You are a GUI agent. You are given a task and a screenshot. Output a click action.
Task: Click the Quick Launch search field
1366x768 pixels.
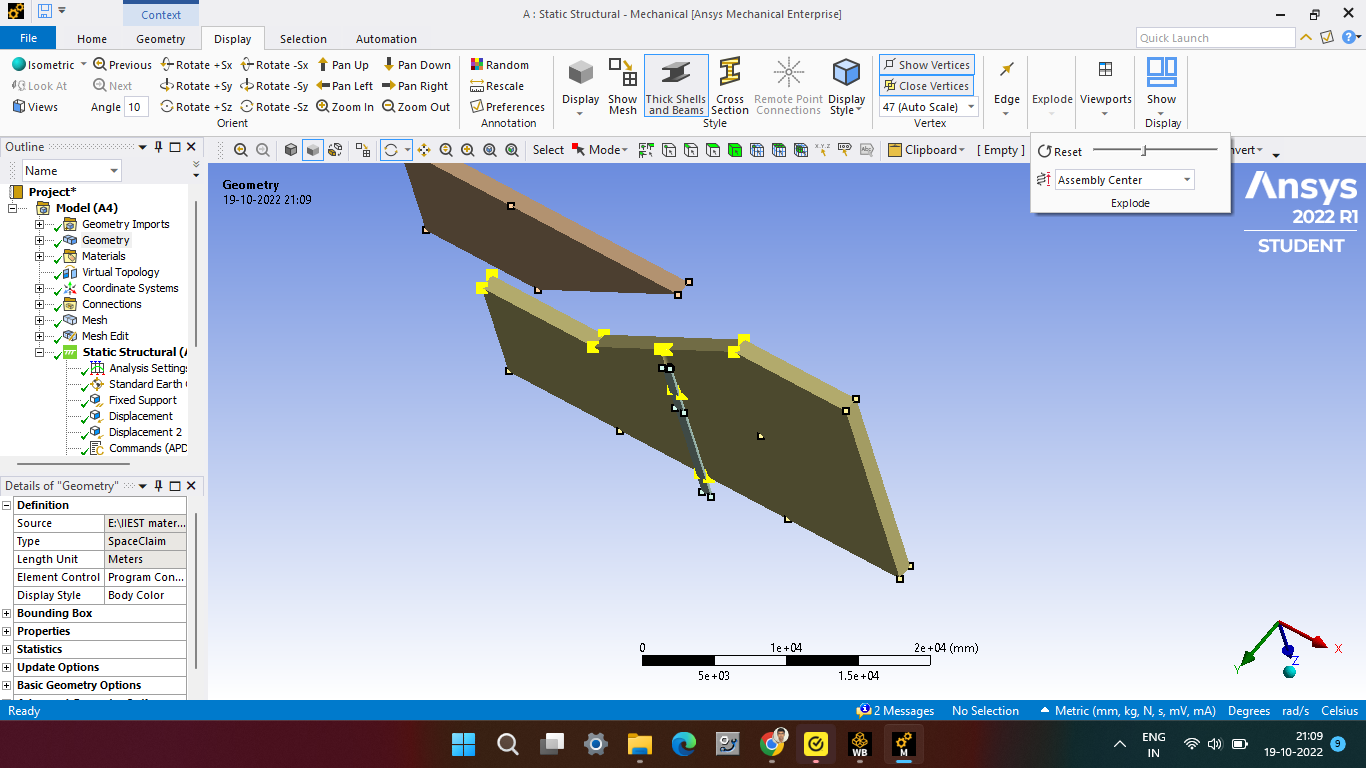[1215, 38]
